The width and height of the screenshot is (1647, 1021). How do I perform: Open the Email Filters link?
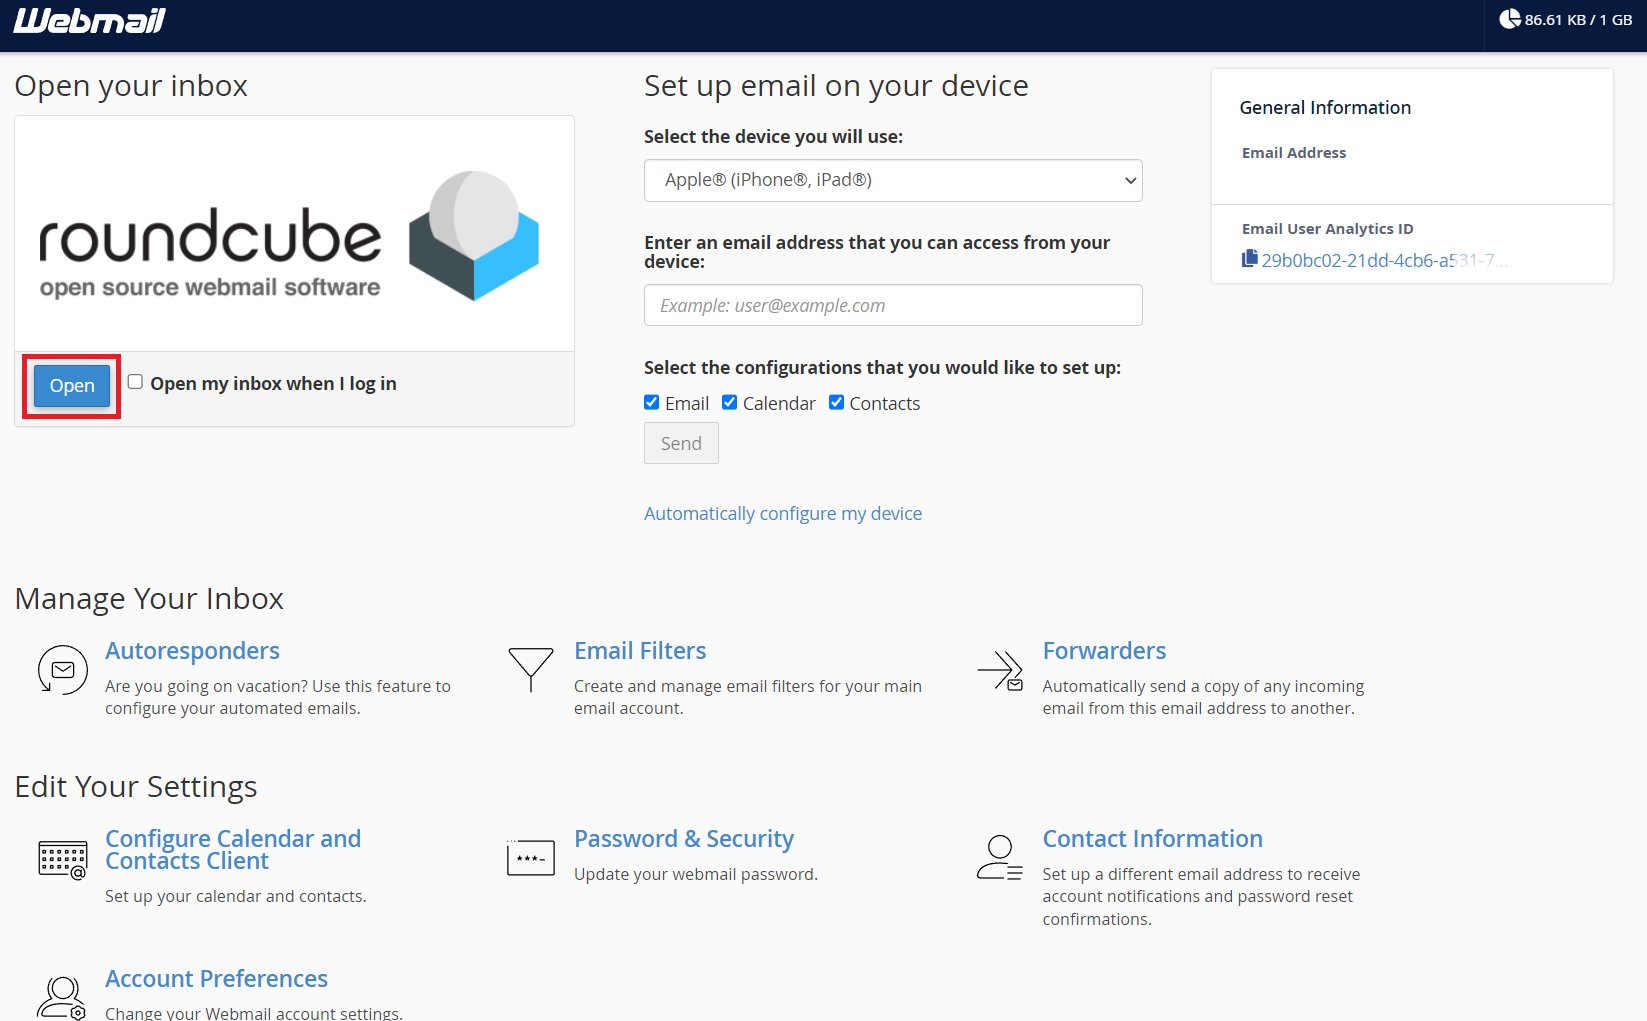[640, 651]
